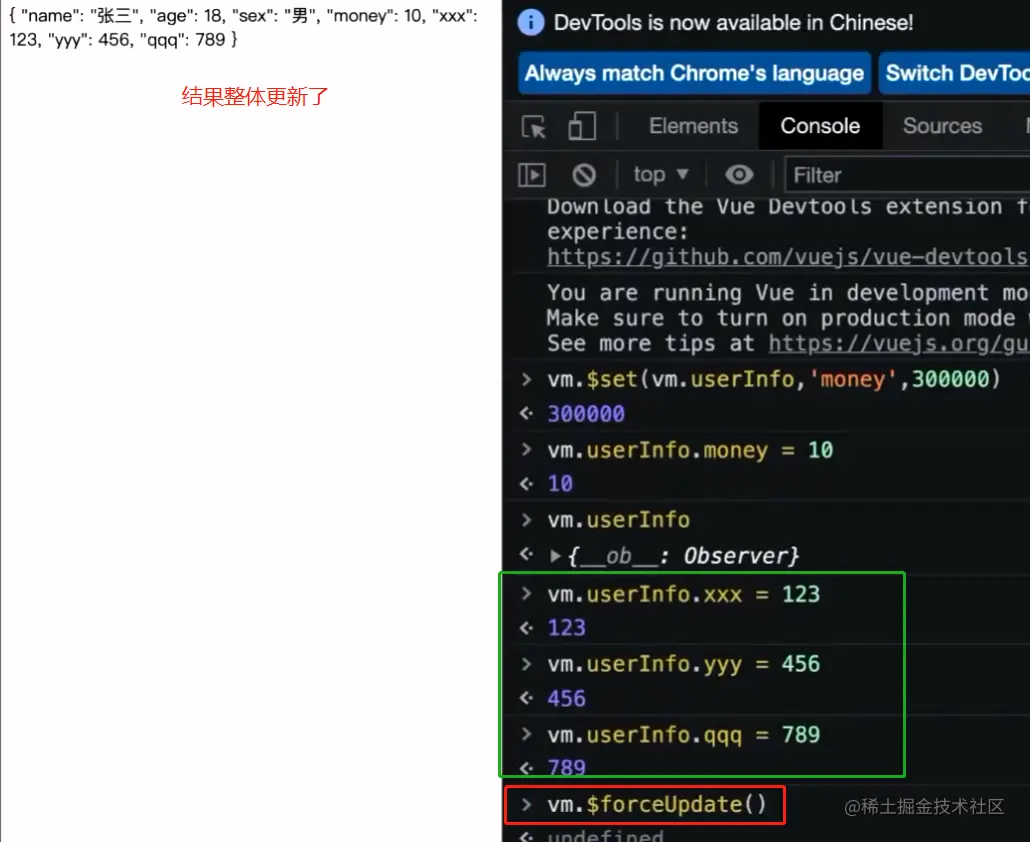1030x842 pixels.
Task: Click the rendered userInfo JSON text on page
Action: tap(244, 28)
